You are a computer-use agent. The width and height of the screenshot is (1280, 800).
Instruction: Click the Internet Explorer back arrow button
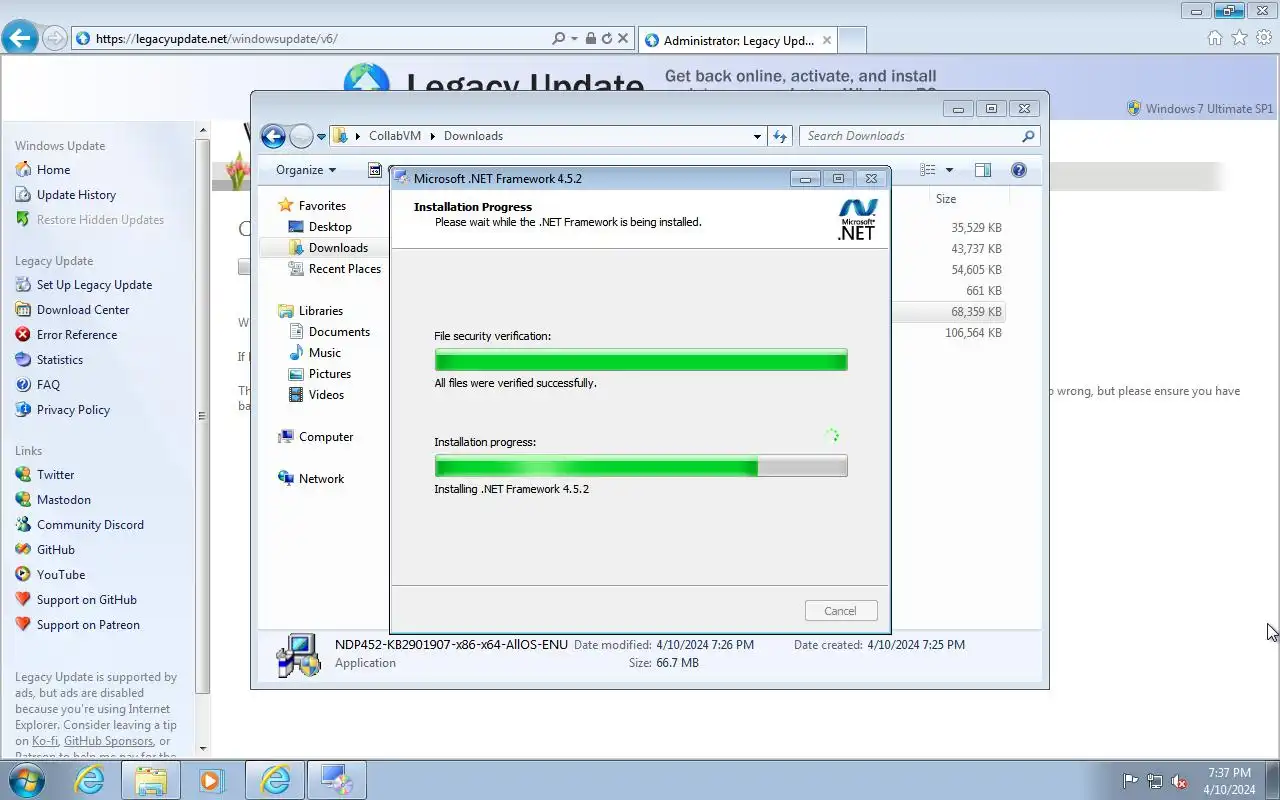19,38
